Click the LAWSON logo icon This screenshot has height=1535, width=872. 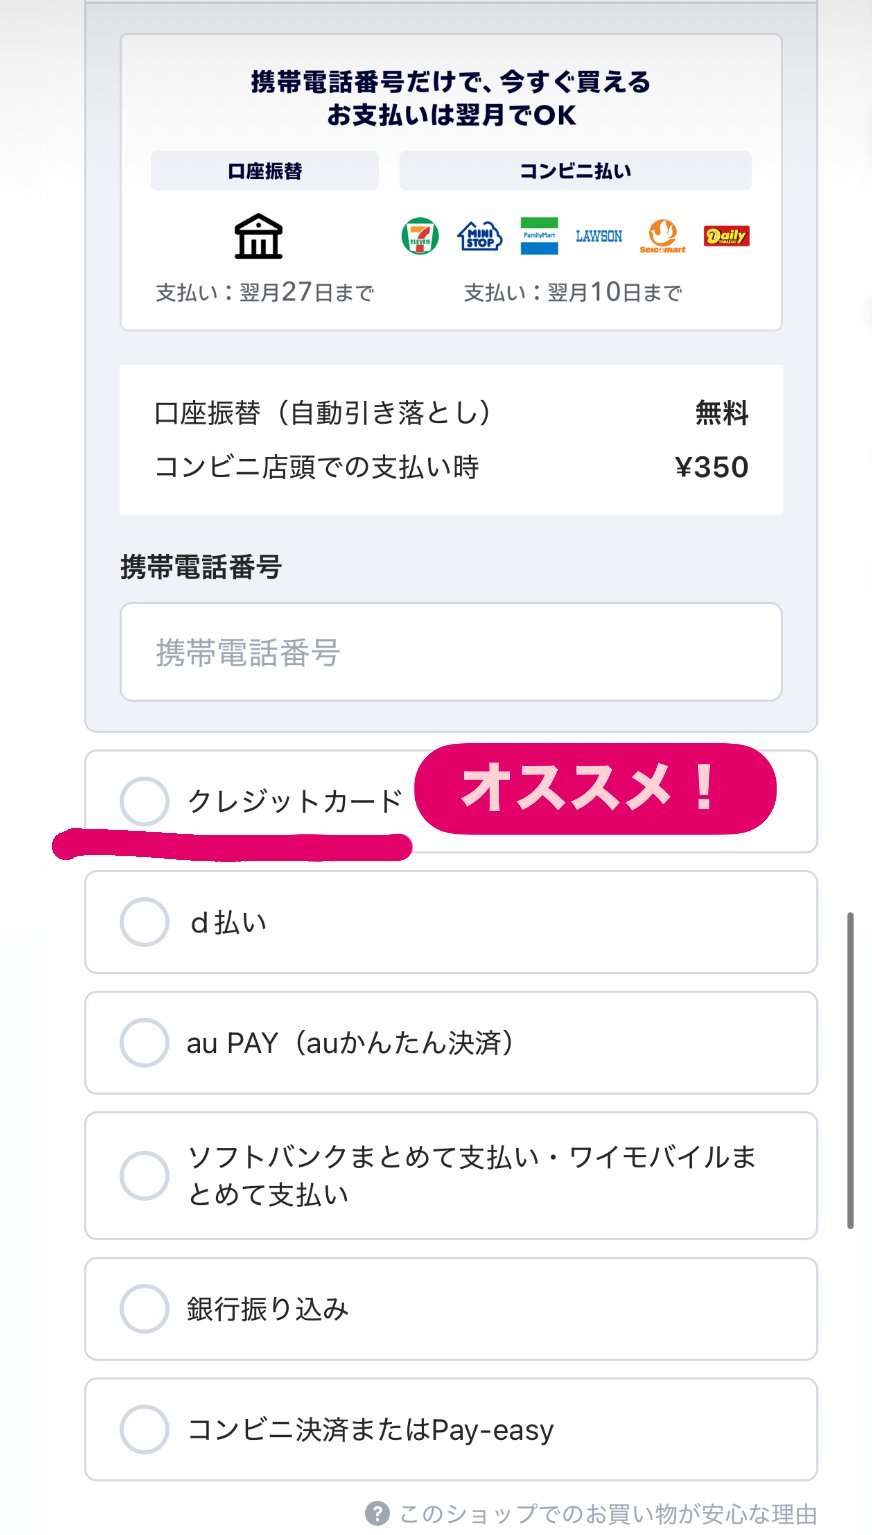click(x=599, y=236)
